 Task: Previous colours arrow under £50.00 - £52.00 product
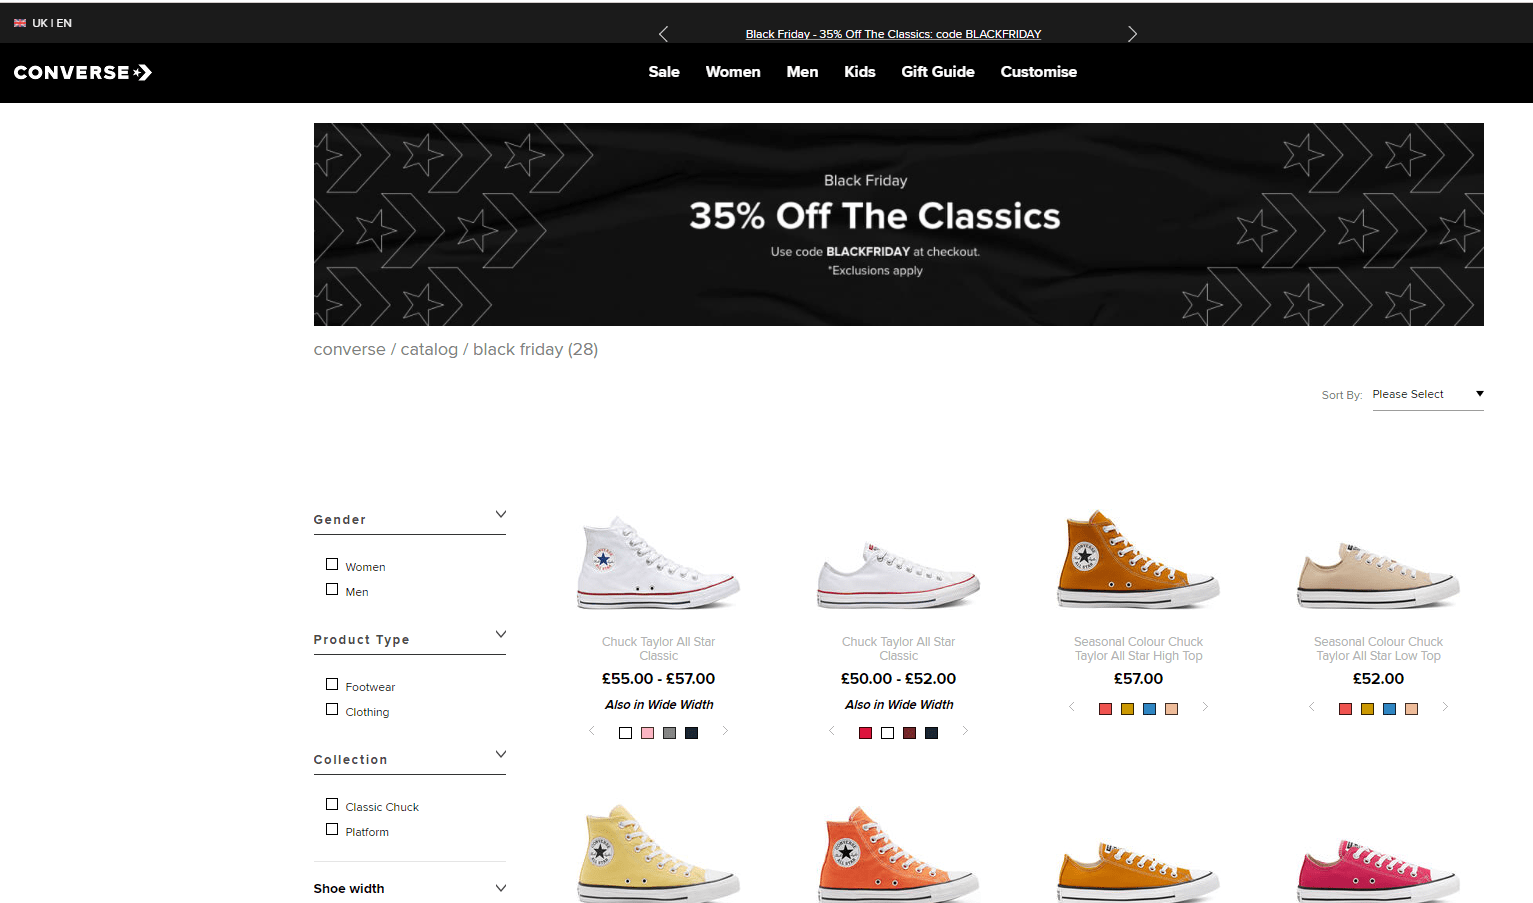pyautogui.click(x=832, y=731)
